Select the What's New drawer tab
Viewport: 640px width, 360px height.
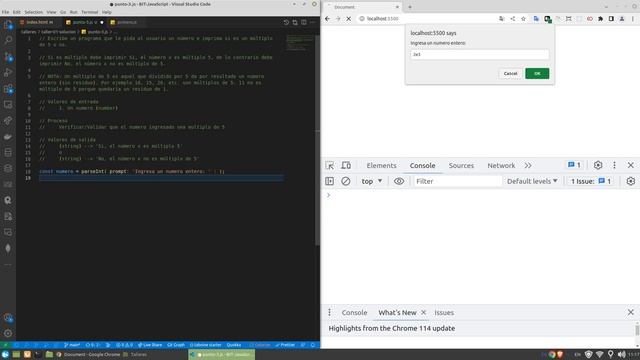pyautogui.click(x=397, y=312)
